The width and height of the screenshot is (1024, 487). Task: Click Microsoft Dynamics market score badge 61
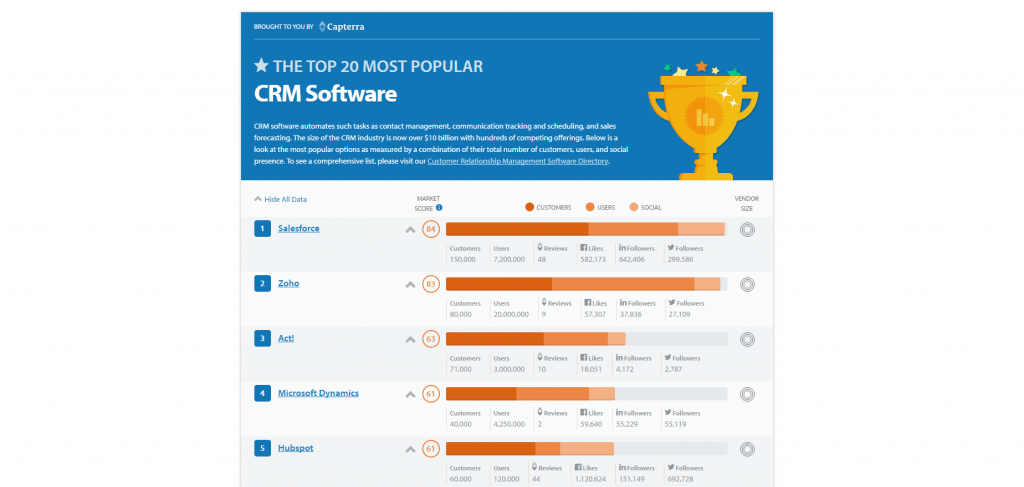[430, 394]
